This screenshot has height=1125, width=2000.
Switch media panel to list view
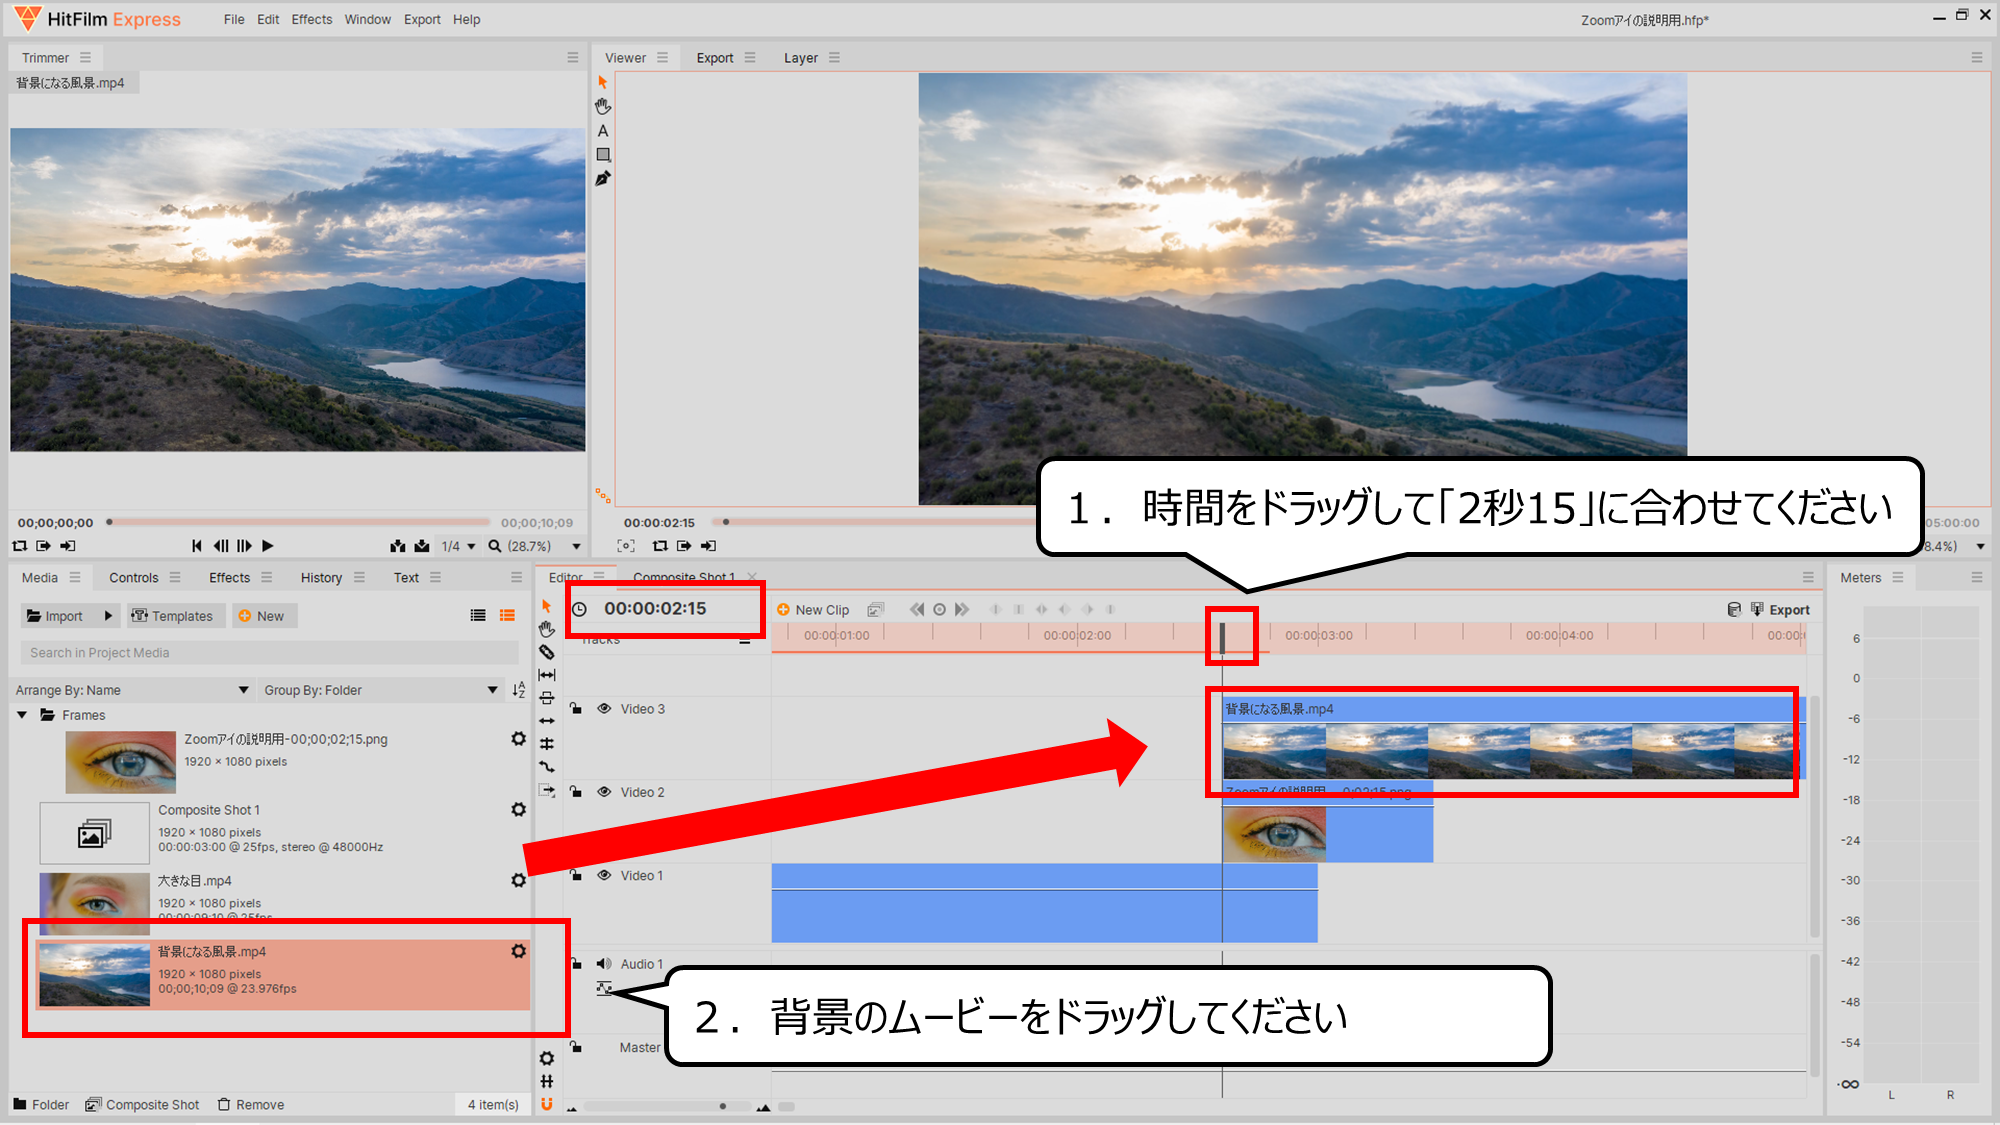coord(478,616)
